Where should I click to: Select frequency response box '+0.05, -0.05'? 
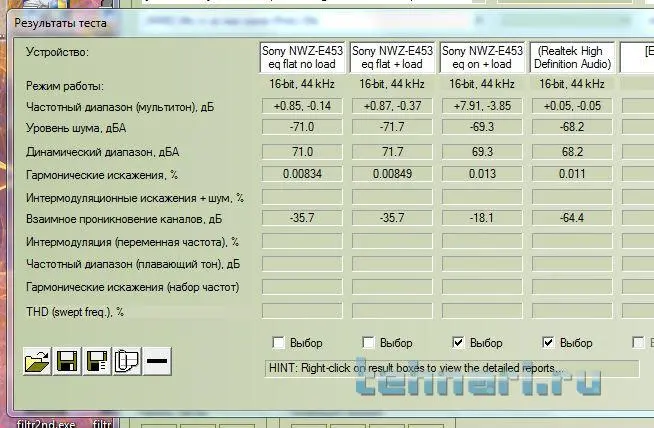pos(572,106)
